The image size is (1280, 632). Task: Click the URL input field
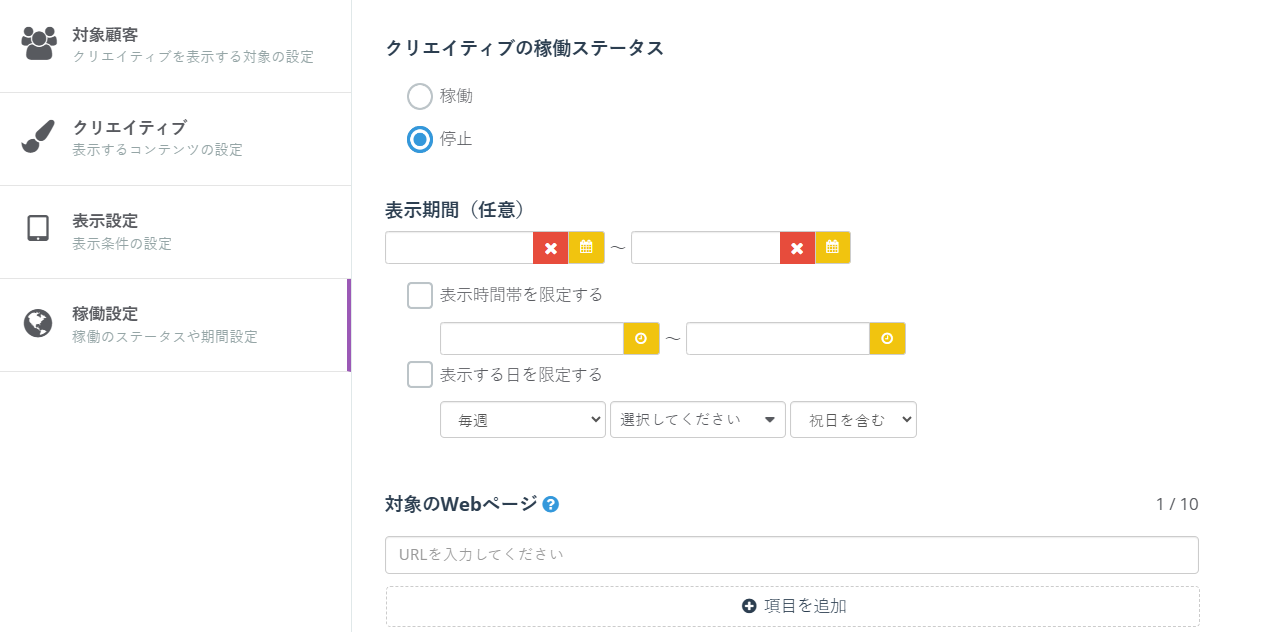[791, 554]
